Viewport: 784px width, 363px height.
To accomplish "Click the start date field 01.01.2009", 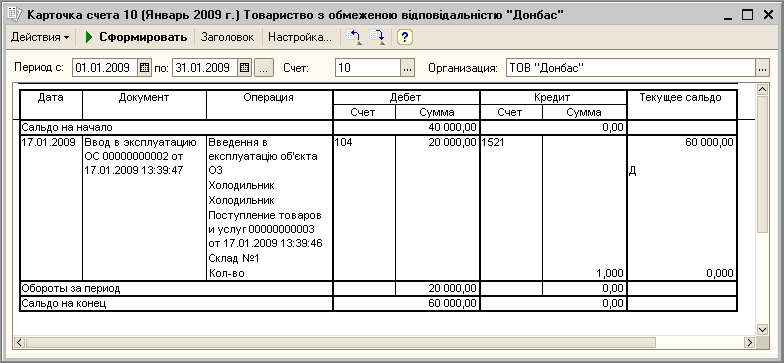I will [x=105, y=68].
